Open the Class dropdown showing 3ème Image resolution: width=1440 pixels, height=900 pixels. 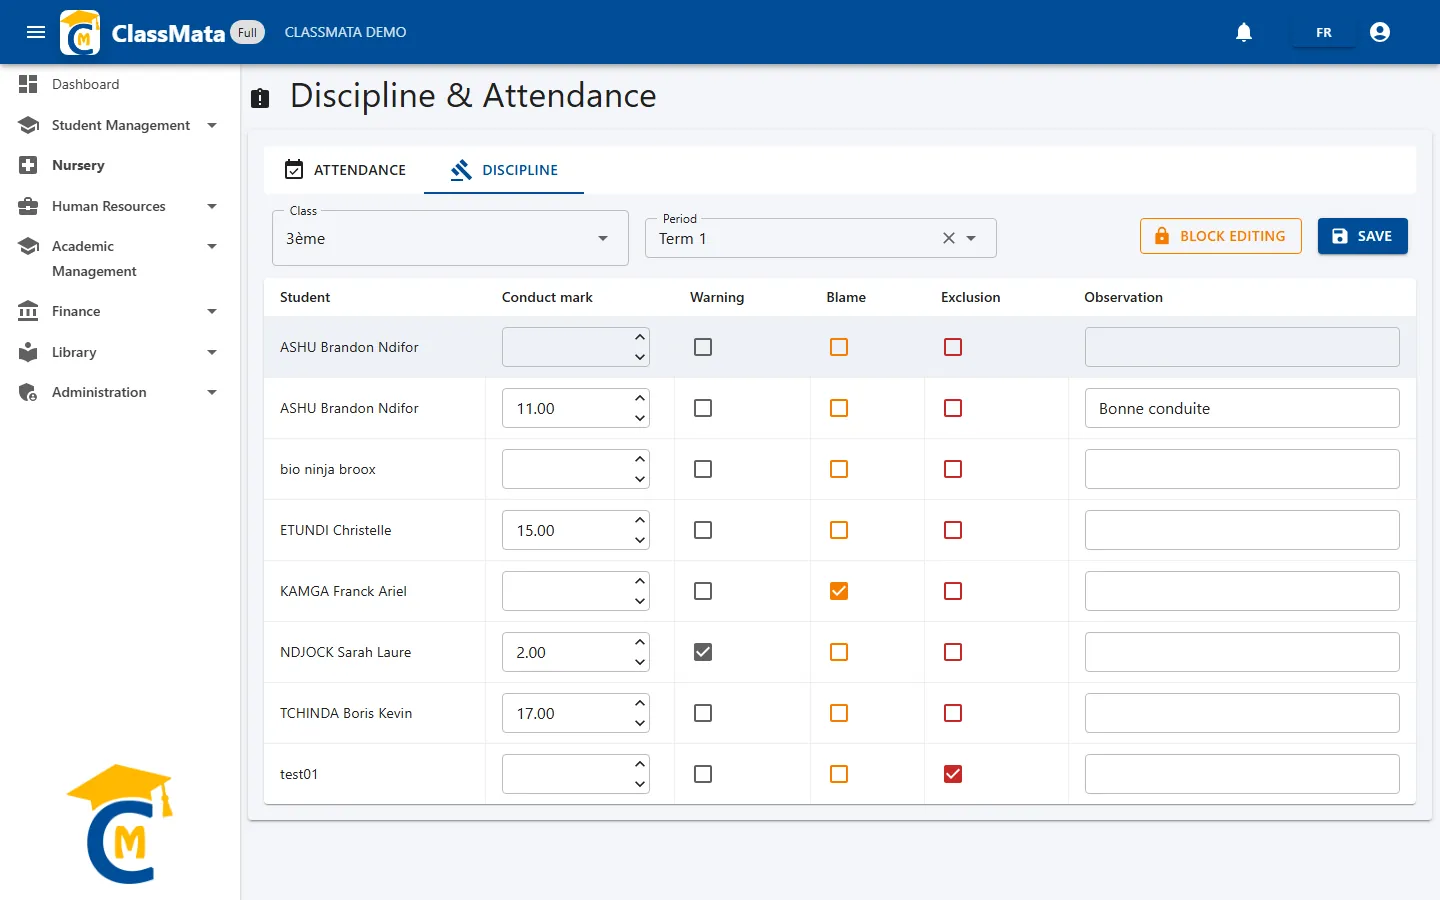450,238
